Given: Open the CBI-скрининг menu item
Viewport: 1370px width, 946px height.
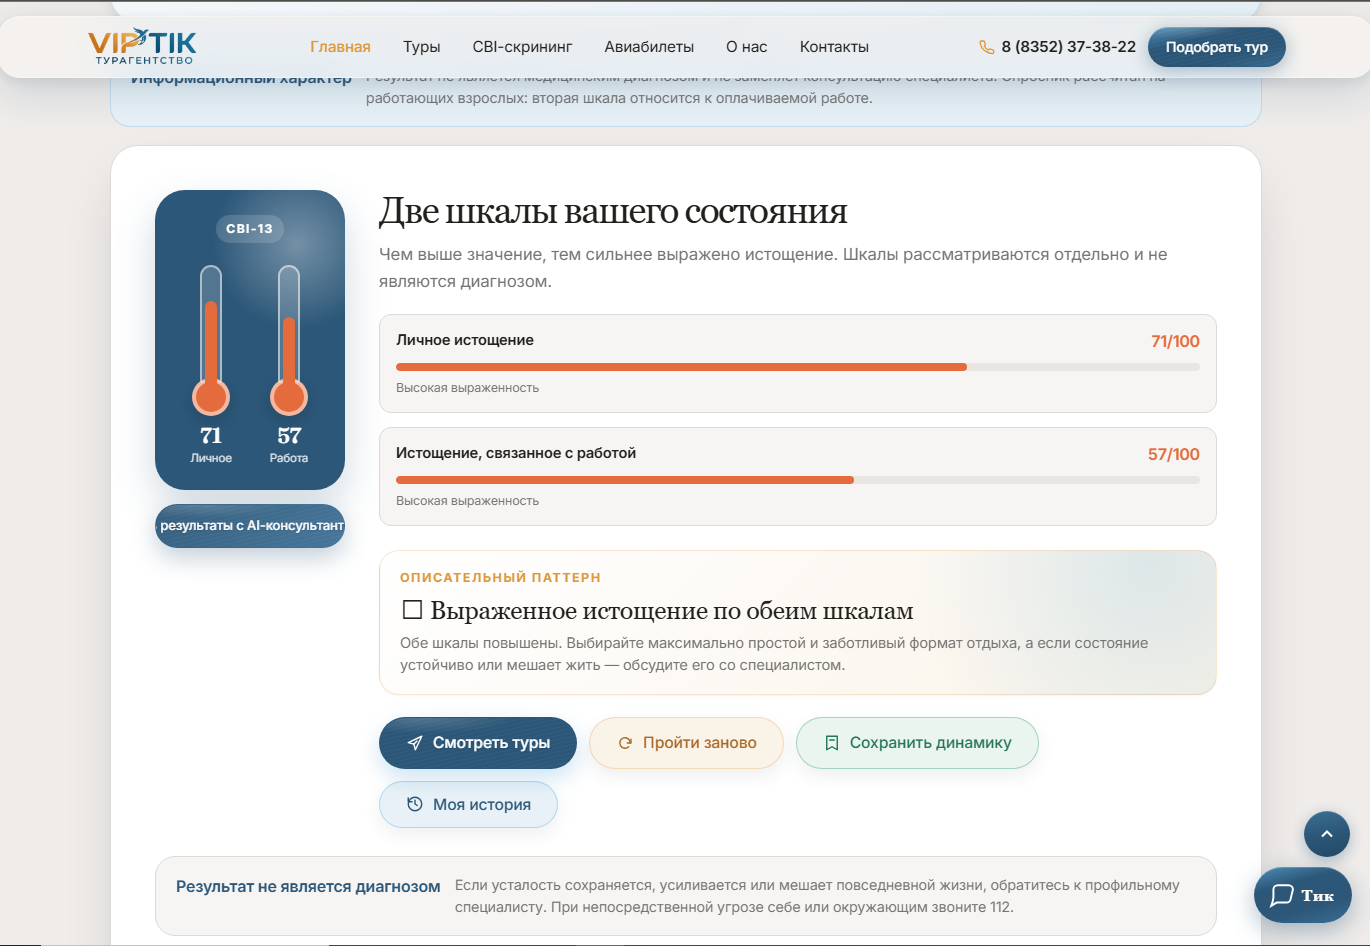Looking at the screenshot, I should 522,47.
